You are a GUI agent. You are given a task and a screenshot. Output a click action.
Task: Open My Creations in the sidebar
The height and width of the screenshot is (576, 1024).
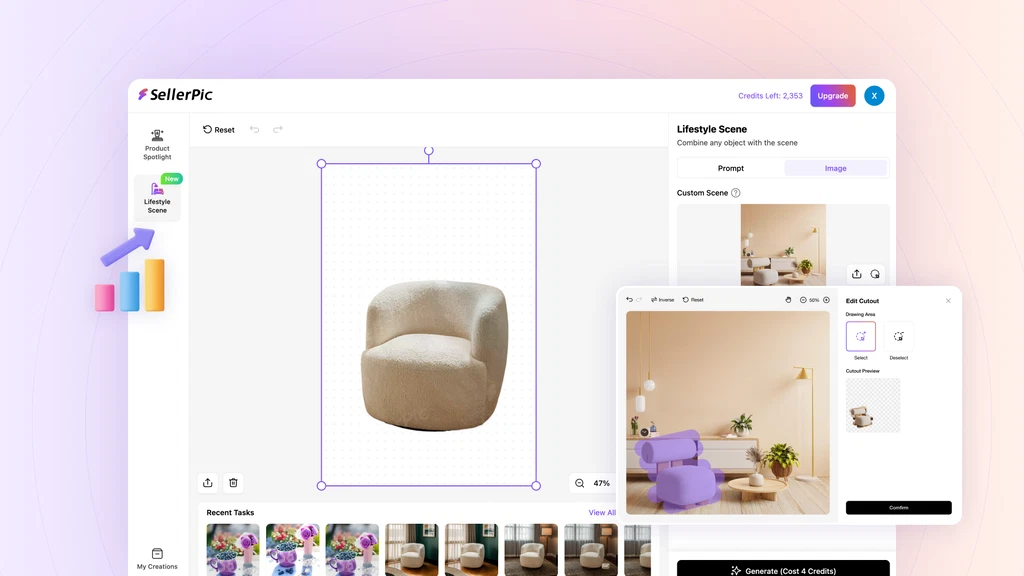[156, 558]
